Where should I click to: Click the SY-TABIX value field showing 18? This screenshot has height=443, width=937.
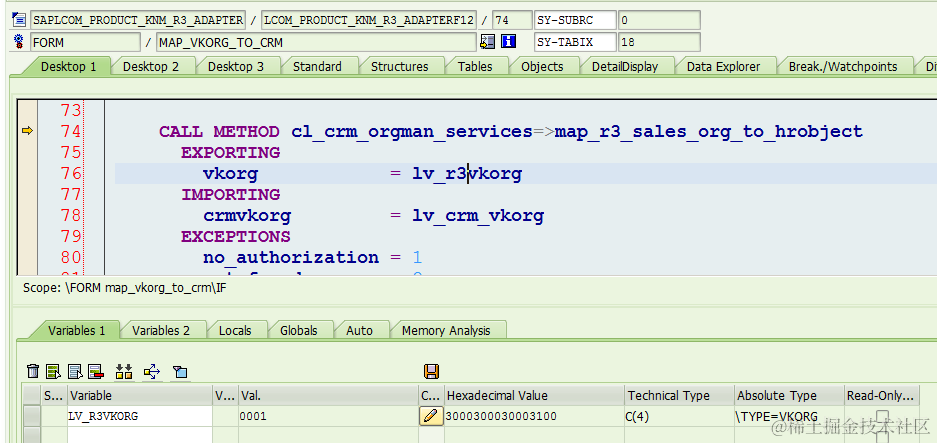click(659, 42)
